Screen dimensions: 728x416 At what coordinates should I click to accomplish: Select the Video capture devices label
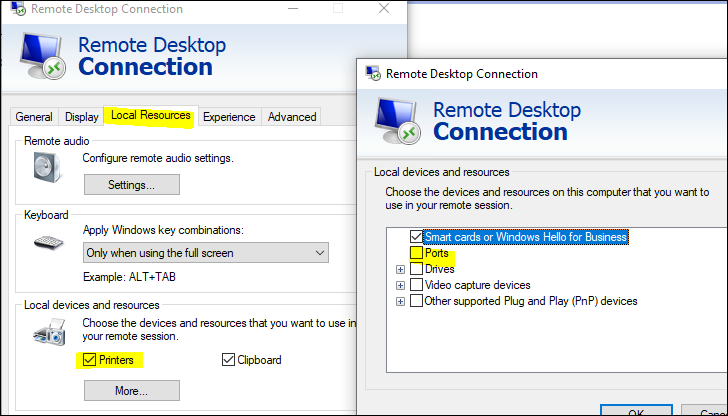tap(478, 285)
